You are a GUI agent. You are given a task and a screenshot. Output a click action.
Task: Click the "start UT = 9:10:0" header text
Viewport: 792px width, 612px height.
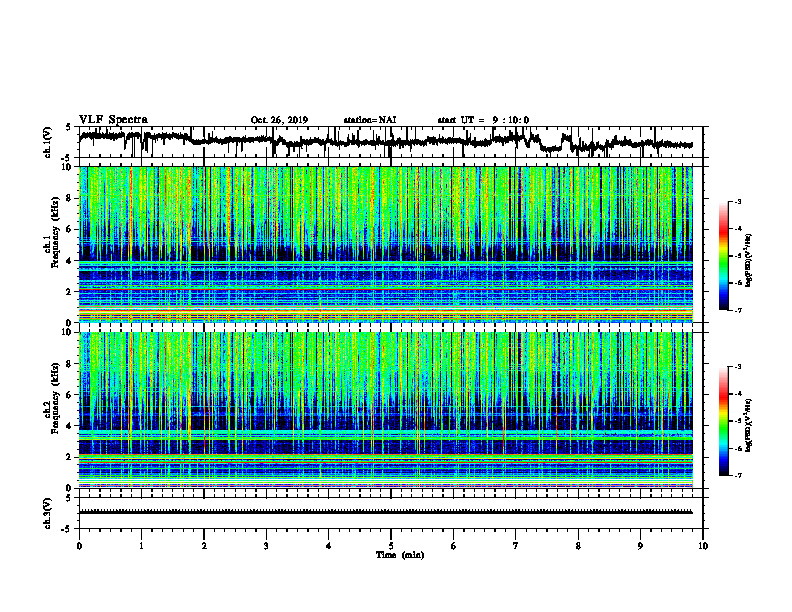pyautogui.click(x=483, y=120)
